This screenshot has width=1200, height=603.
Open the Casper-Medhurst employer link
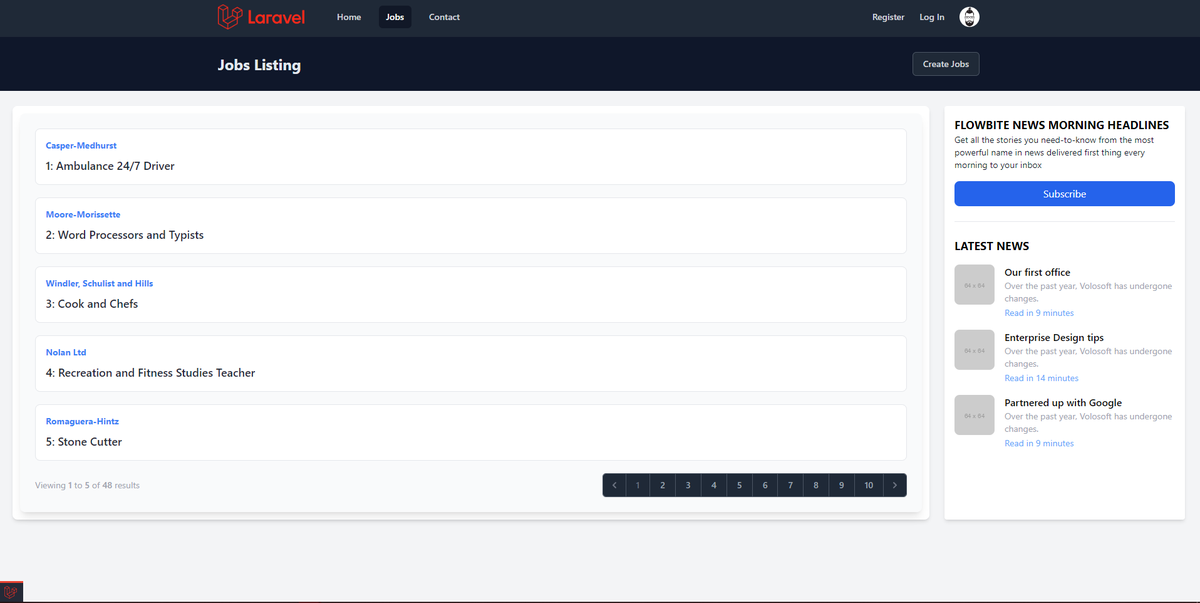click(81, 146)
